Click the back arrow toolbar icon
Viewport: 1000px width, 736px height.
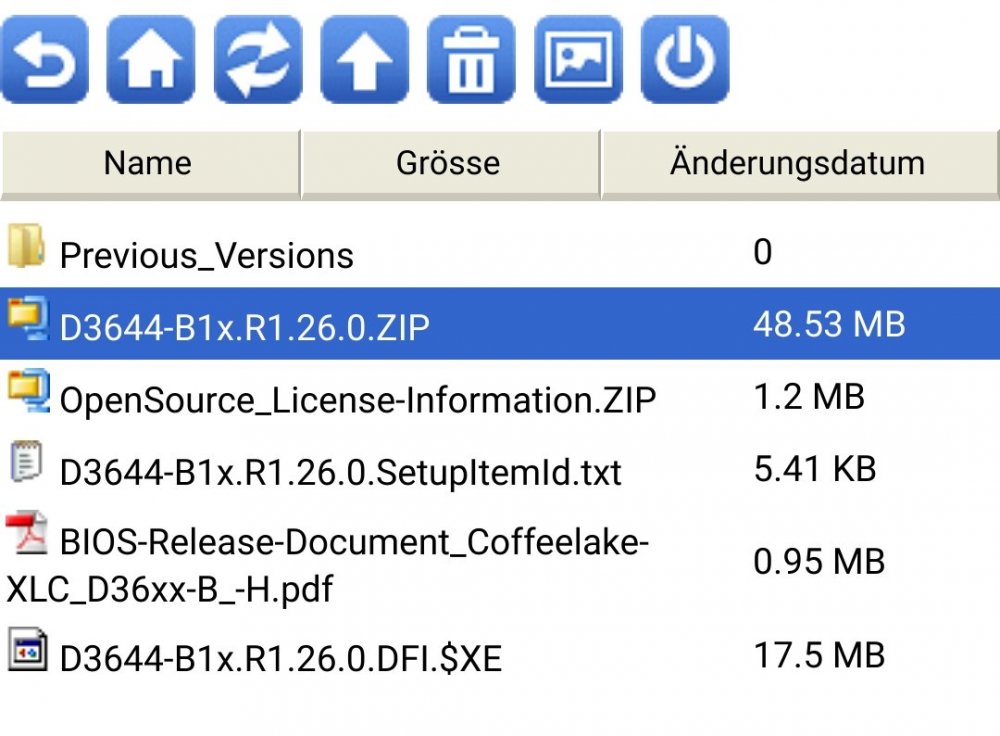(45, 59)
